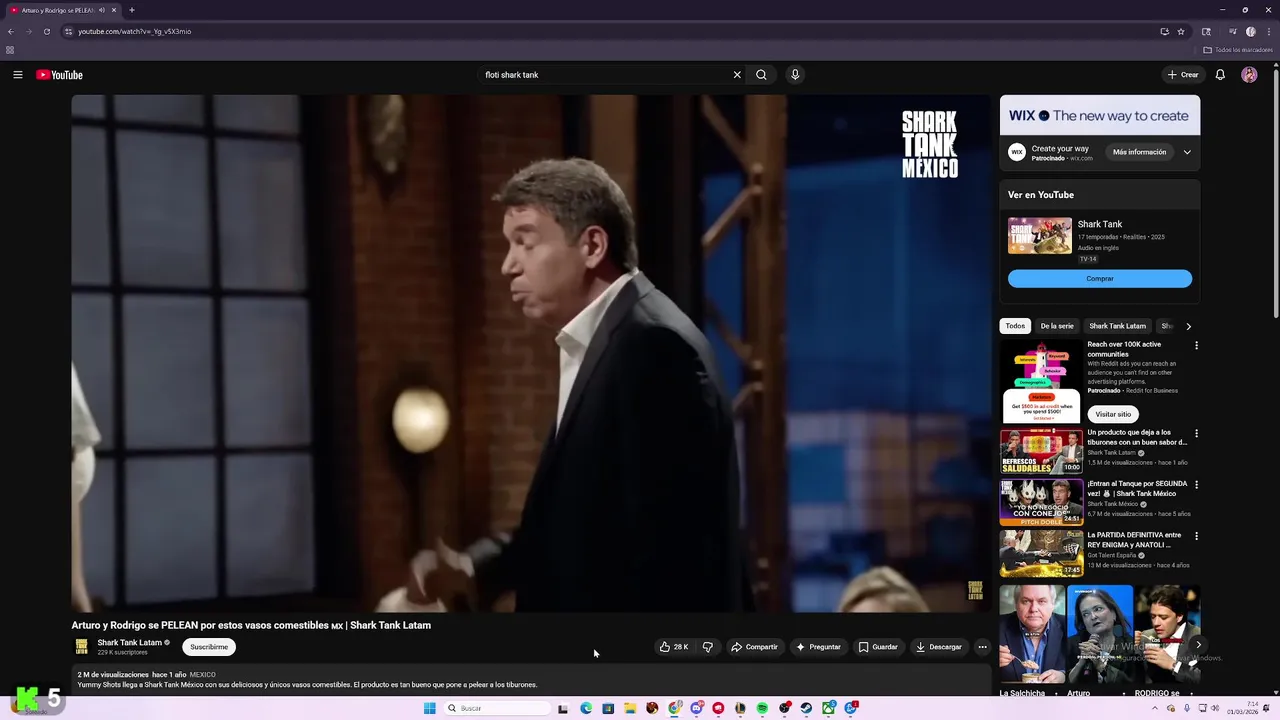Click the Wix ad banner image
Screen dimensions: 1280x720
coord(1100,115)
